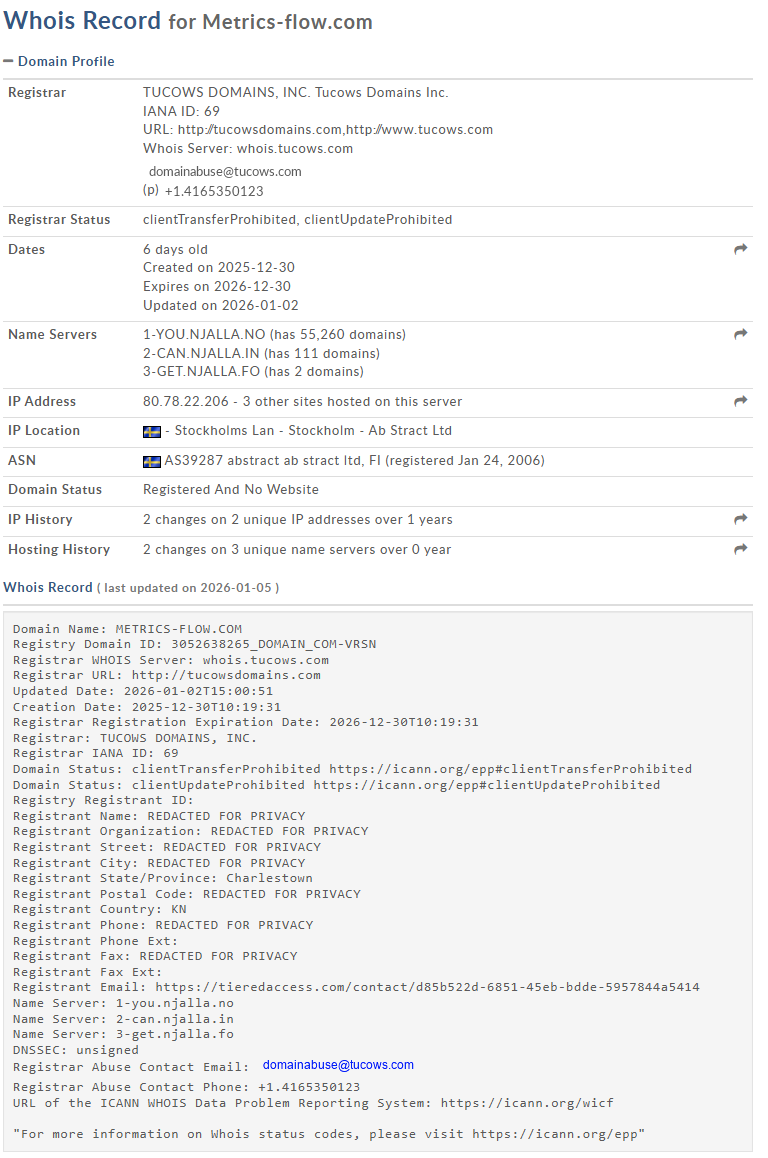Click the tieredaccess.com registrant email URL
Image resolution: width=768 pixels, height=1158 pixels.
click(428, 987)
